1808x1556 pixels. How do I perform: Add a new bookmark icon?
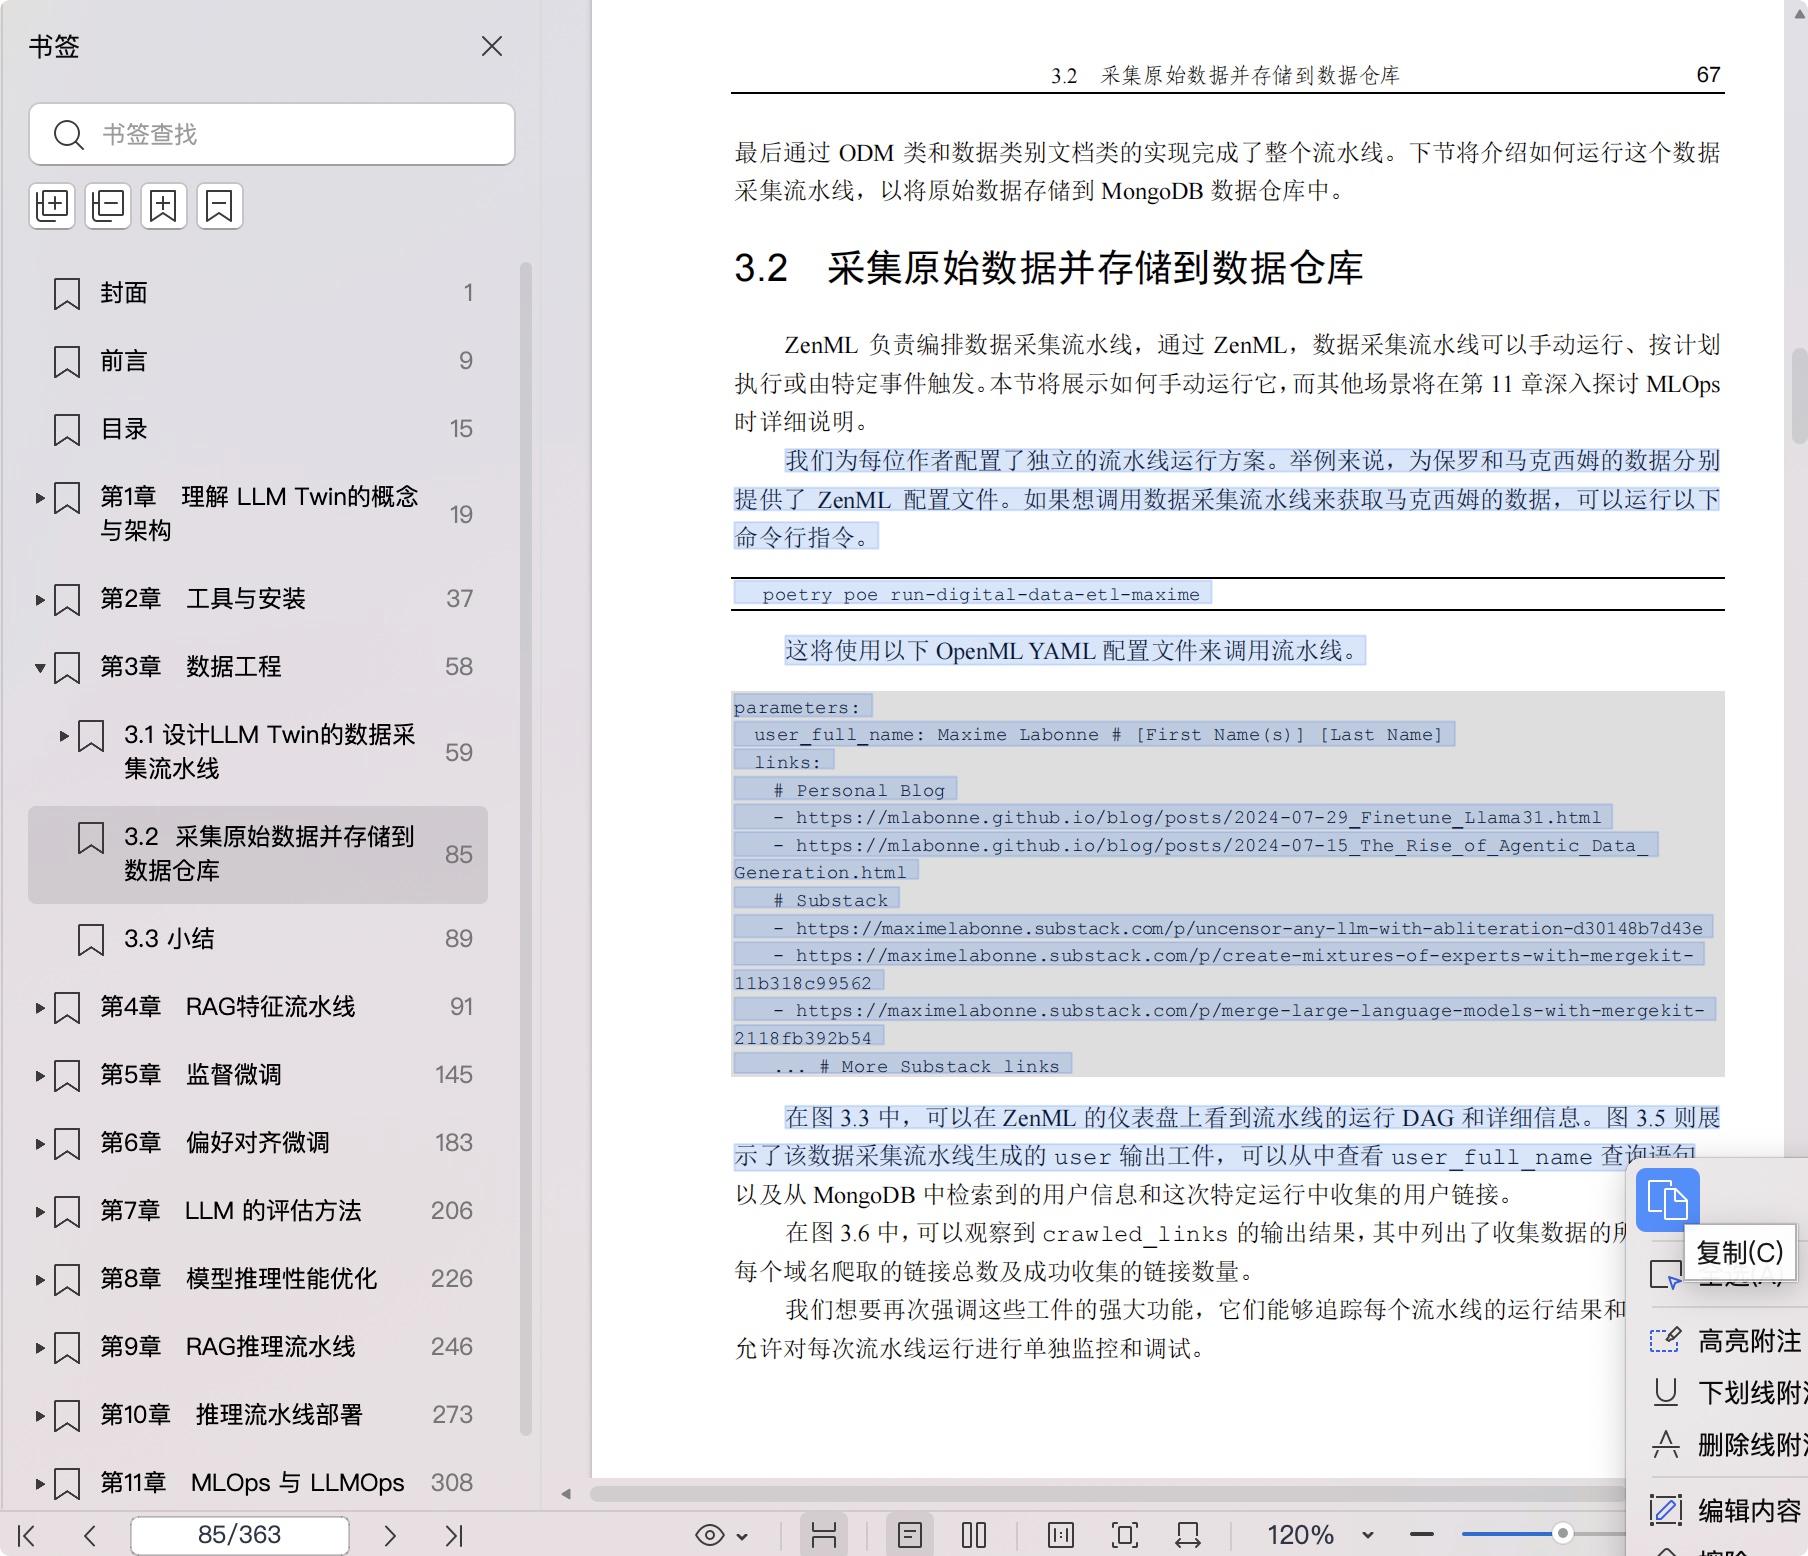[164, 206]
